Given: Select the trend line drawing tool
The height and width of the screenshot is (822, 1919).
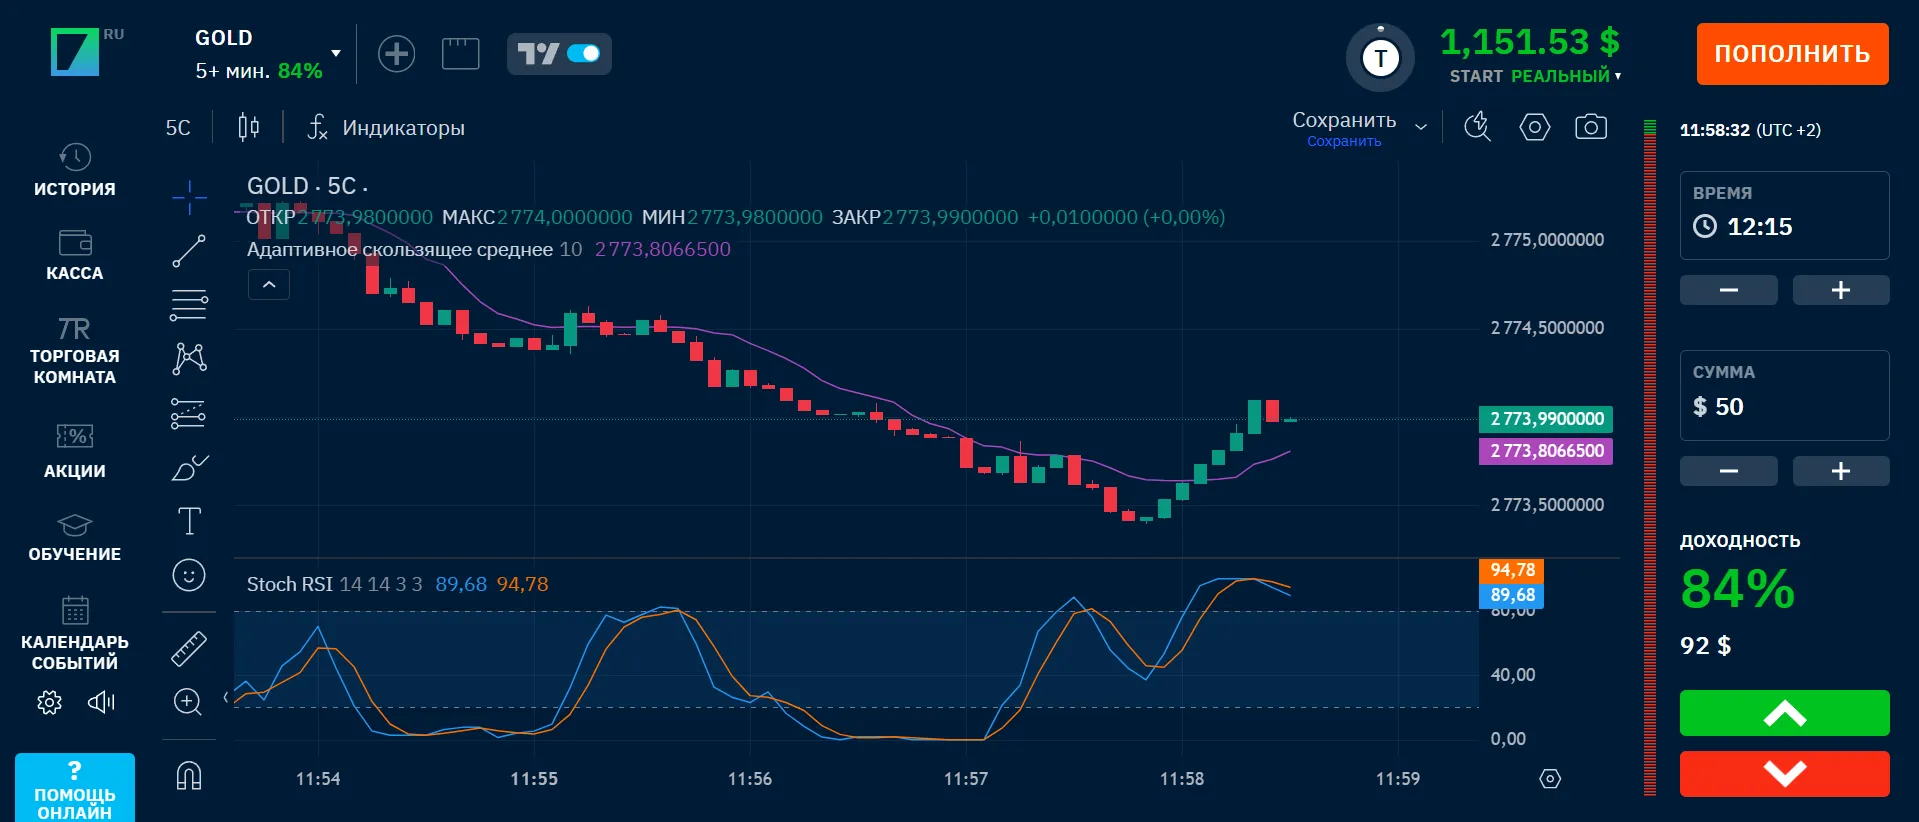Looking at the screenshot, I should [x=188, y=251].
